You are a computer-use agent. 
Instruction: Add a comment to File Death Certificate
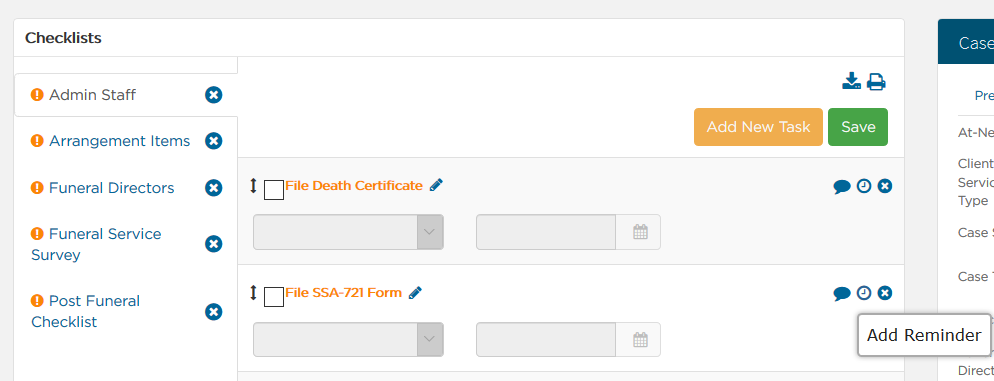(x=842, y=186)
